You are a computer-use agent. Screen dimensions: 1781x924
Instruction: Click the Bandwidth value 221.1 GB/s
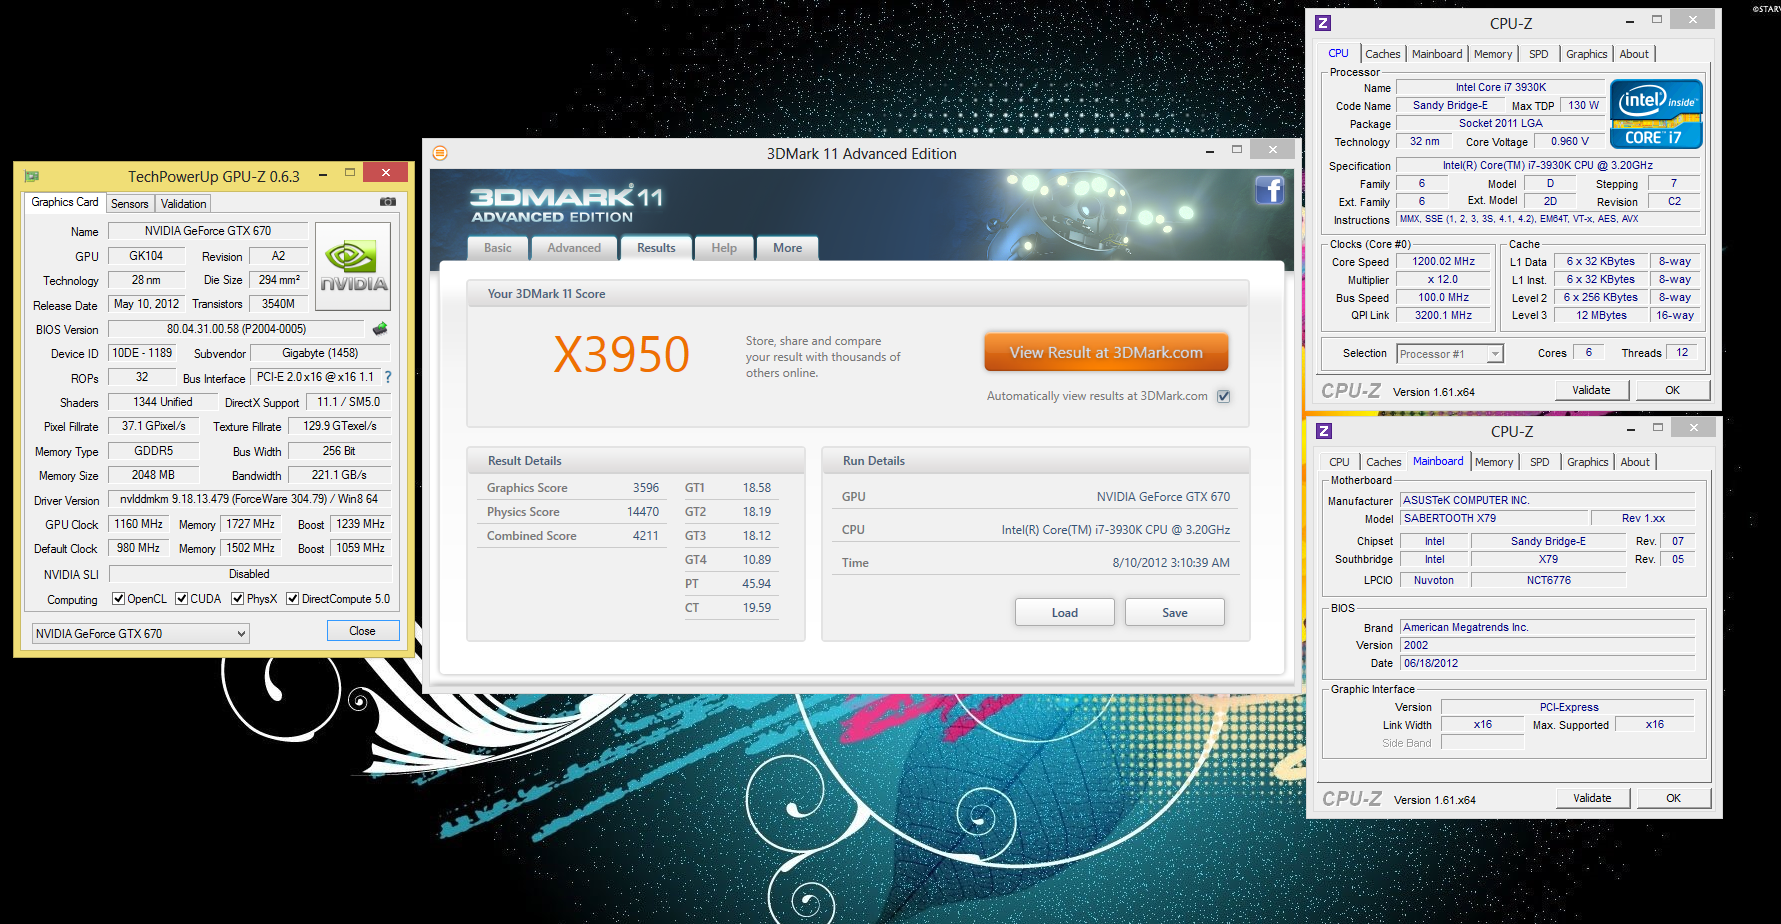pyautogui.click(x=339, y=475)
